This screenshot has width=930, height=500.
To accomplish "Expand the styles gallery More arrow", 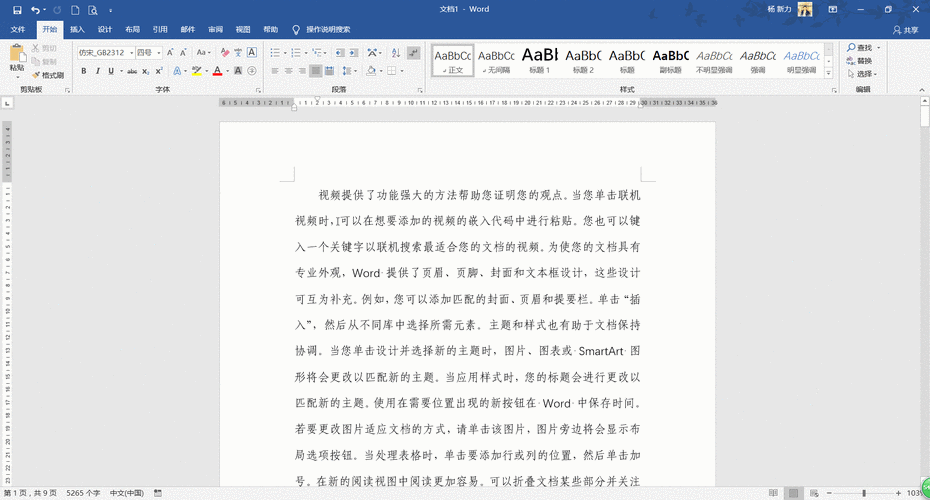I will 829,74.
